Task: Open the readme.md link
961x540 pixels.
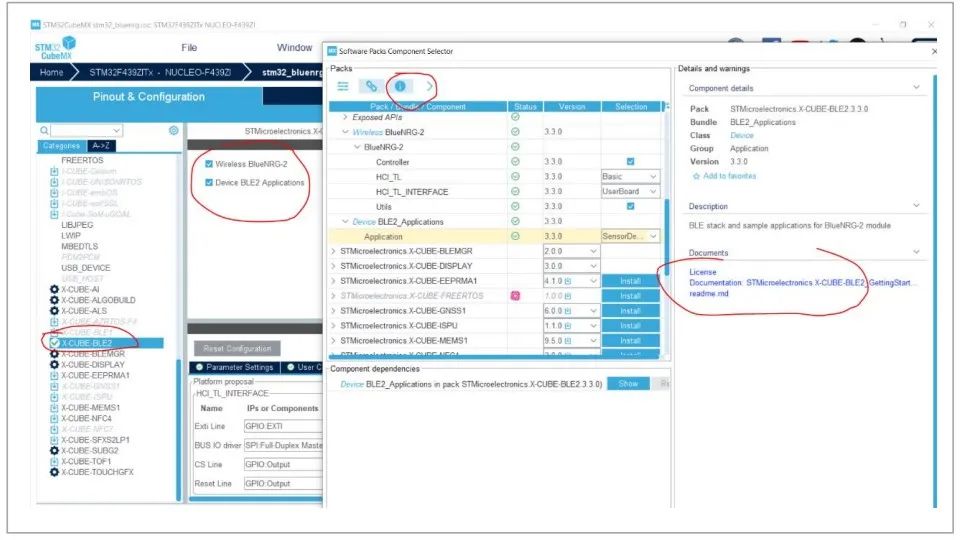Action: click(709, 294)
